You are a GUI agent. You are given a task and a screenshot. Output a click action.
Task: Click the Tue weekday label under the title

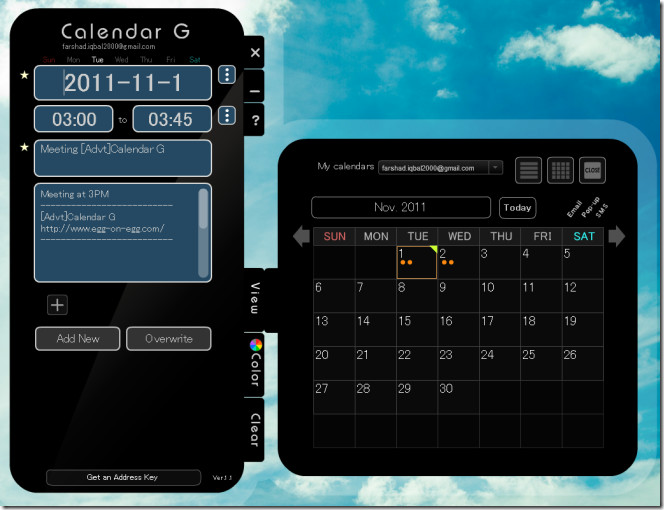click(x=97, y=60)
